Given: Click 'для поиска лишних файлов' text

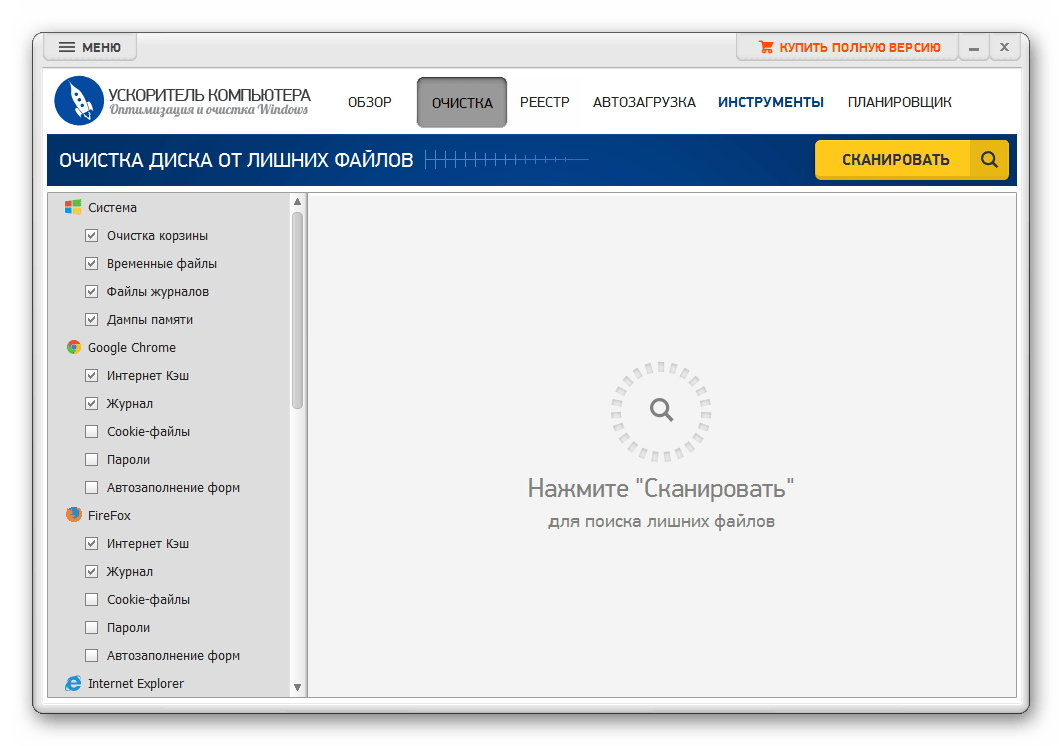Looking at the screenshot, I should pos(661,521).
